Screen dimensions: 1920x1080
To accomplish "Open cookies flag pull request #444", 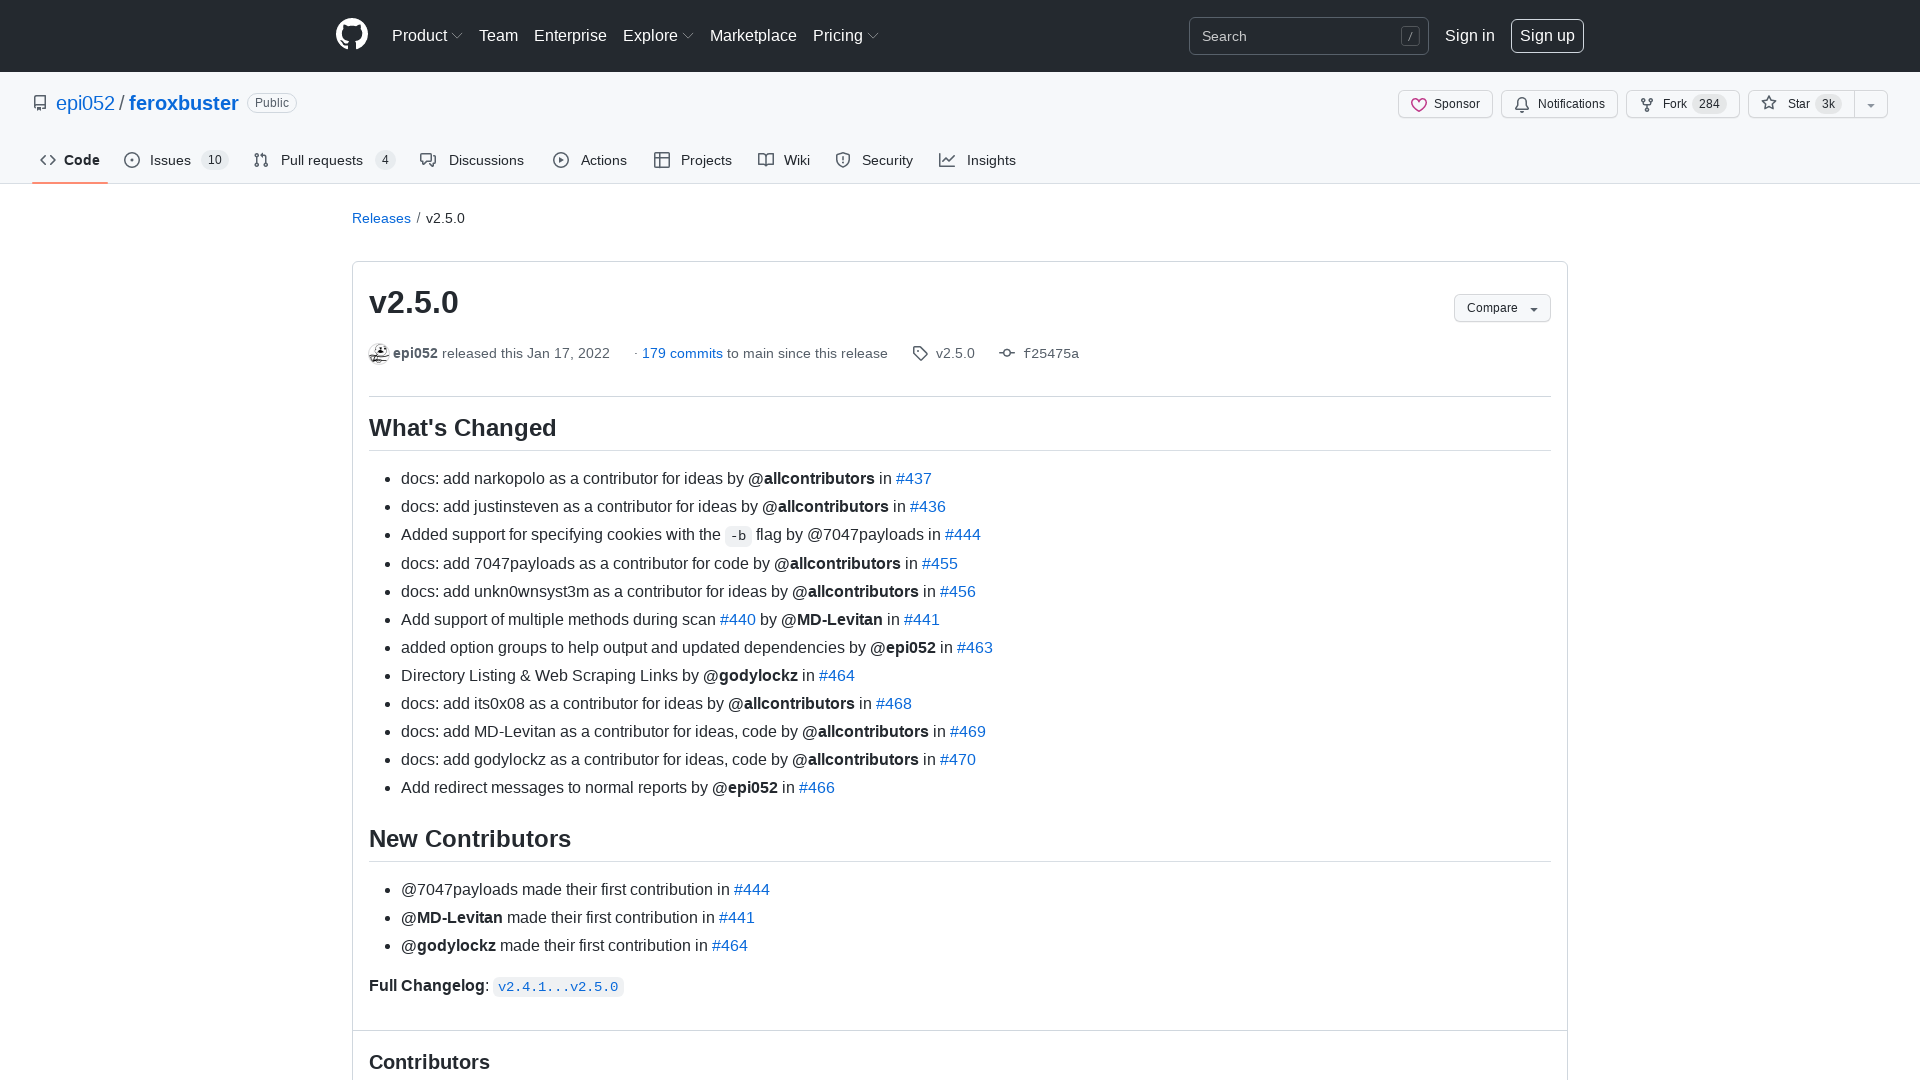I will click(963, 535).
